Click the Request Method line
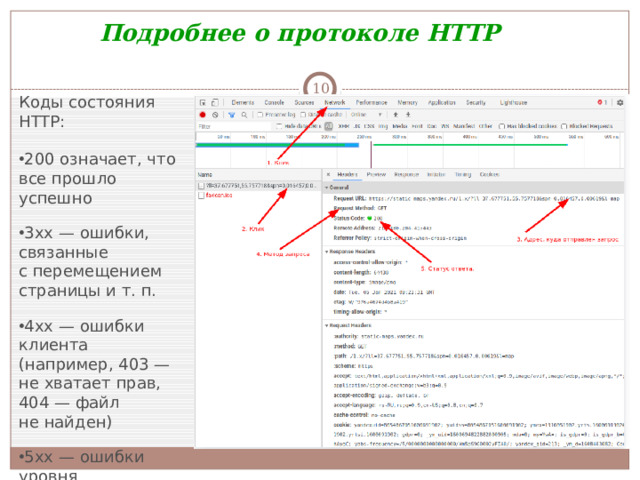This screenshot has width=640, height=480. 360,208
